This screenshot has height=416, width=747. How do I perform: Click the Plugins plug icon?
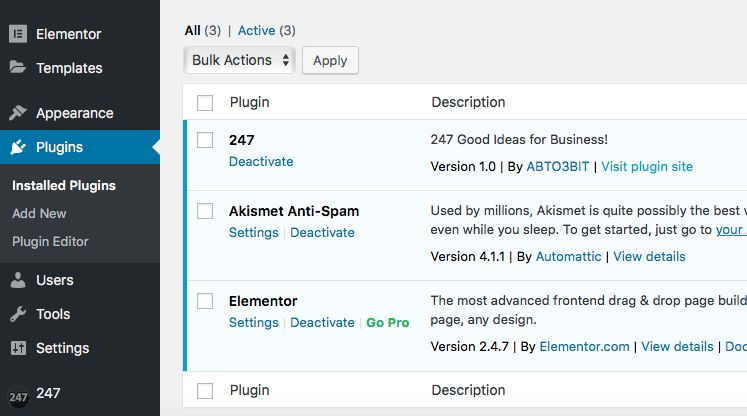[x=18, y=147]
